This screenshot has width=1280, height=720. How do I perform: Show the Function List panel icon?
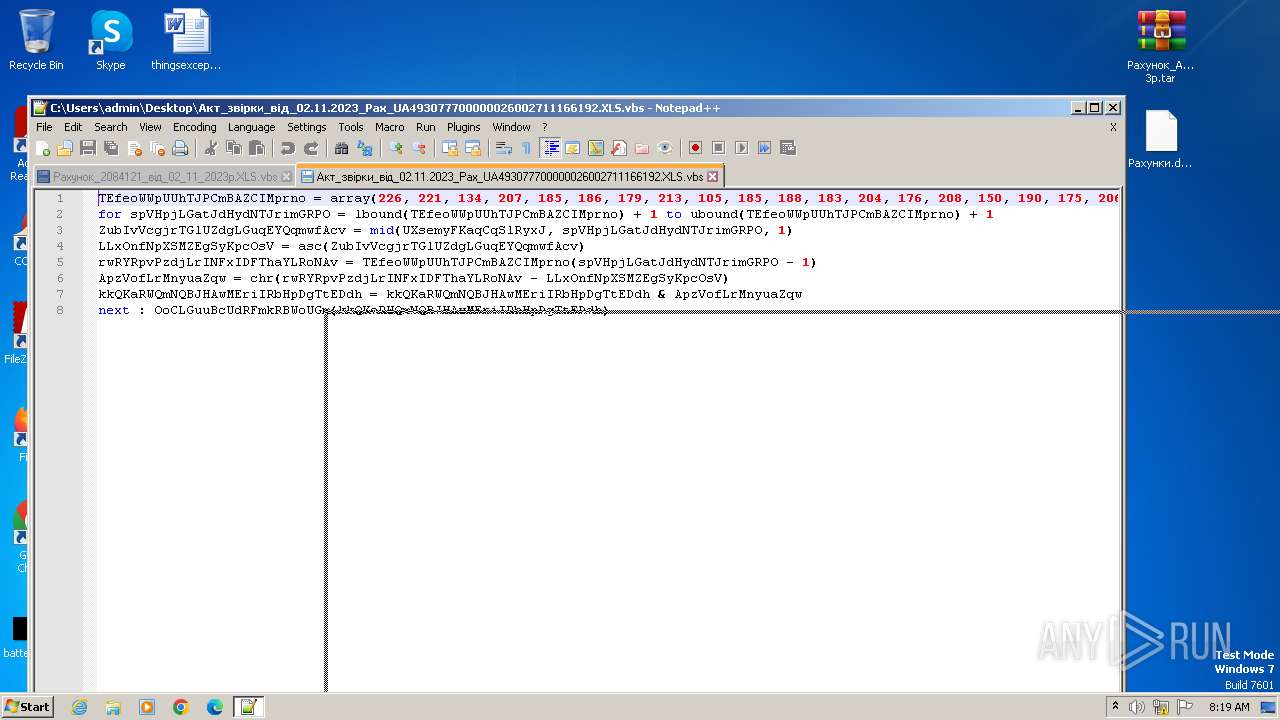coord(619,148)
